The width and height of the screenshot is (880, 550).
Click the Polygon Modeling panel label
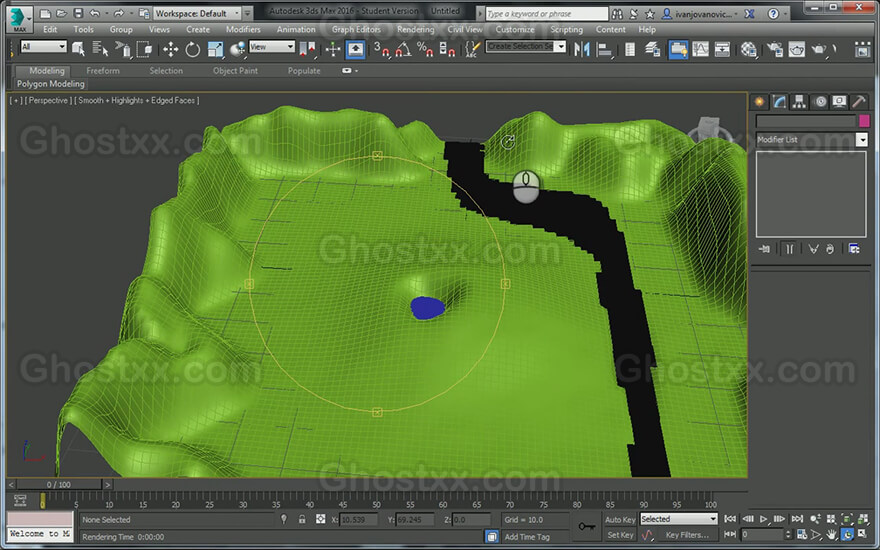51,84
